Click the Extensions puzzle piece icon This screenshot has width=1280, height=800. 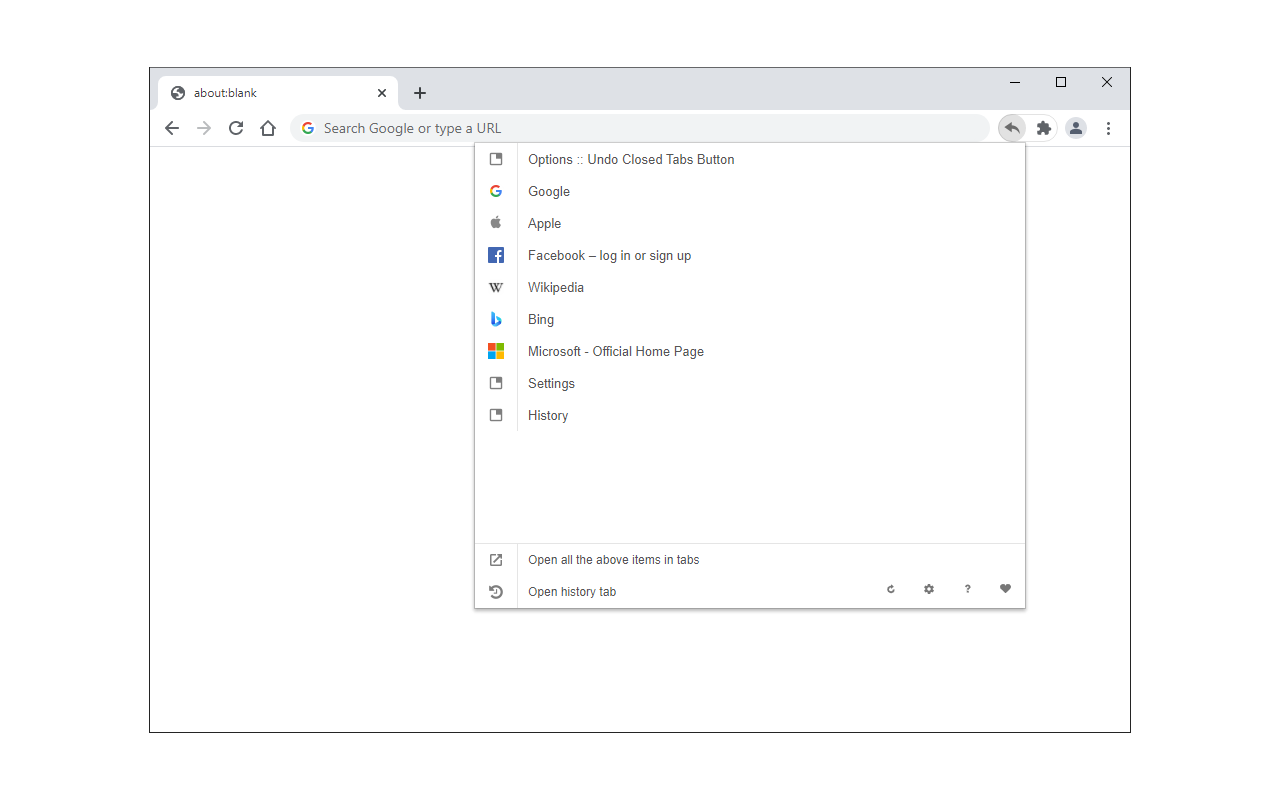[x=1043, y=128]
